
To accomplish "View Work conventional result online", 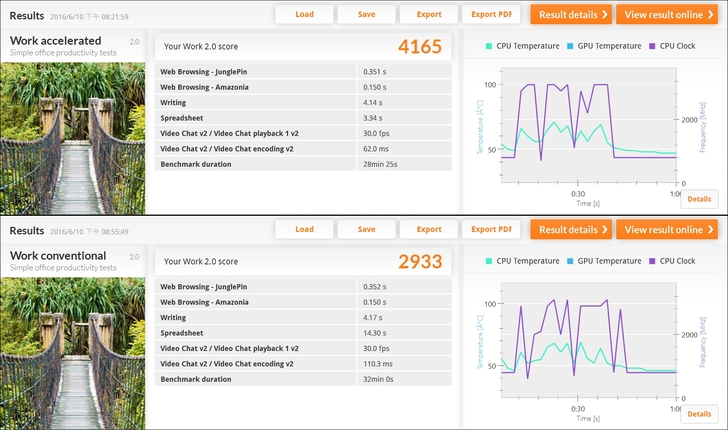I will point(666,229).
